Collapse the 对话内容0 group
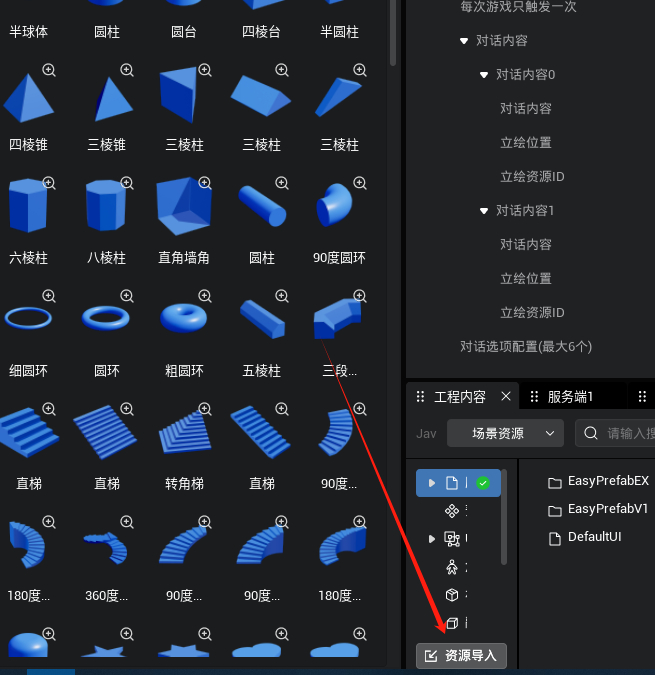Screen dimensions: 655x675 [x=484, y=75]
